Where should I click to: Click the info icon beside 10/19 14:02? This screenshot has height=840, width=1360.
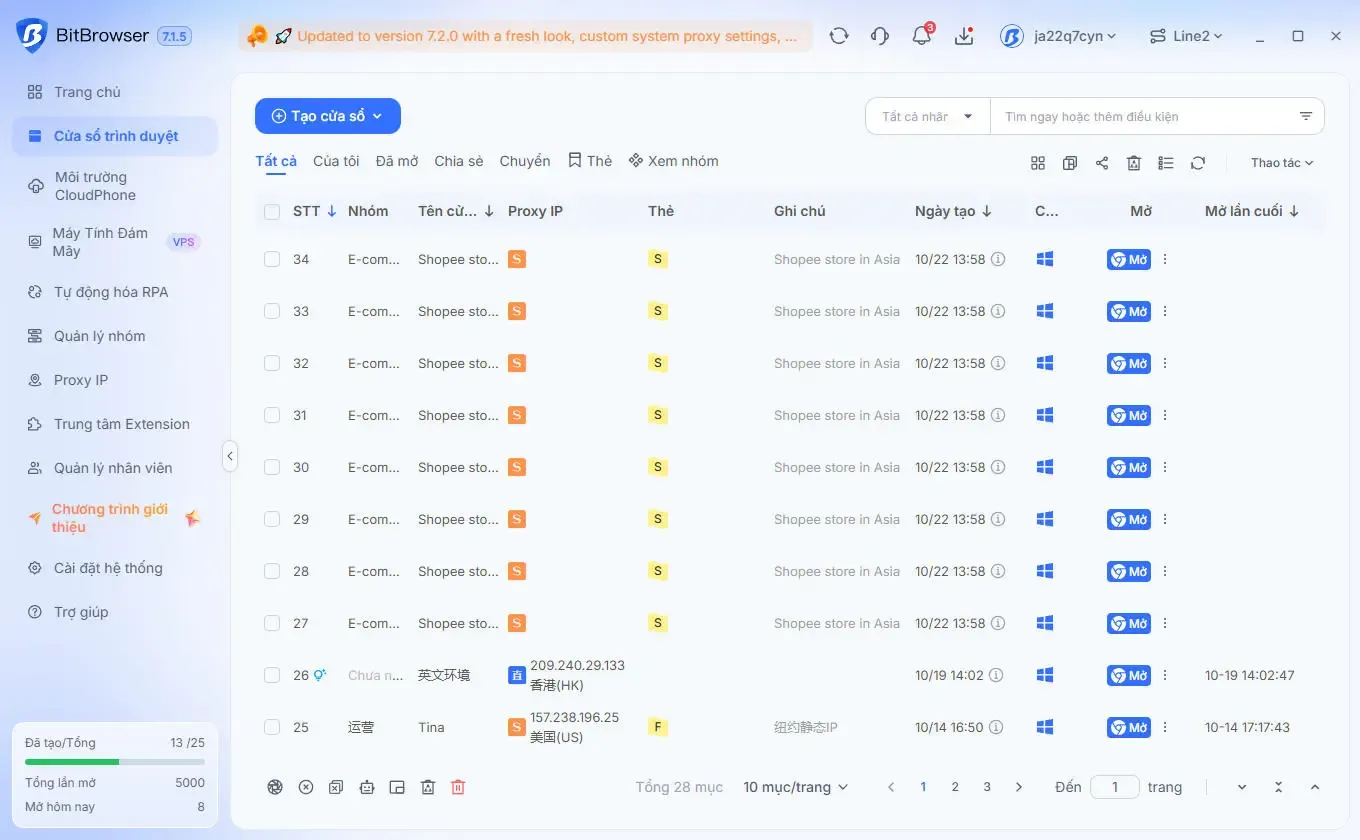click(x=998, y=675)
